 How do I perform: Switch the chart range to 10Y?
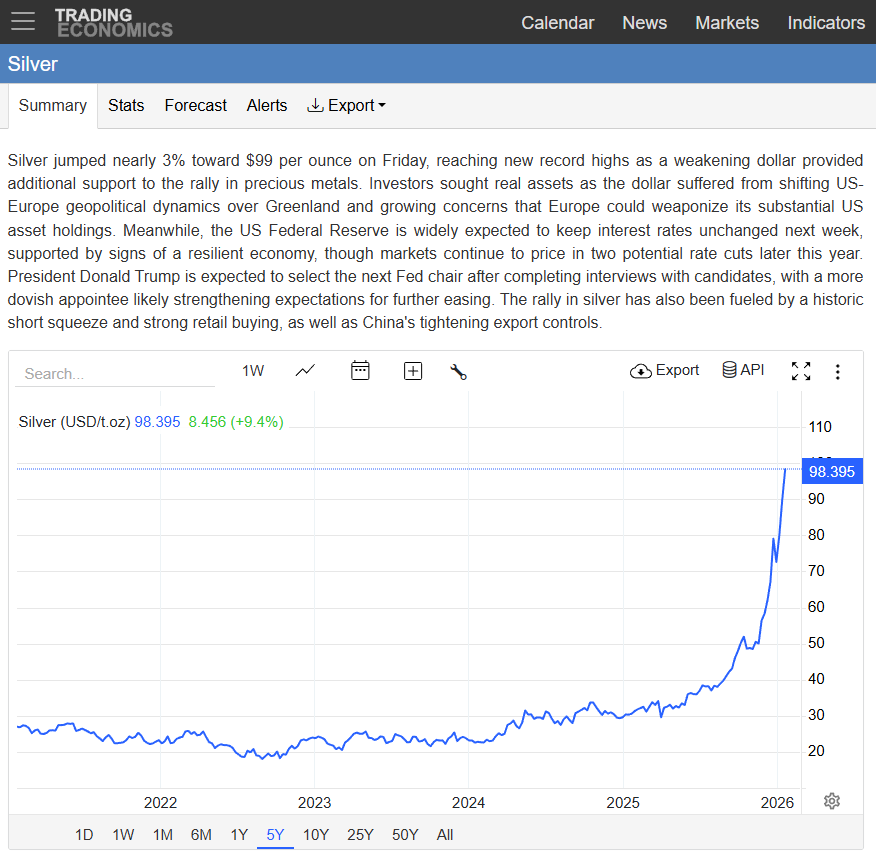(x=316, y=835)
